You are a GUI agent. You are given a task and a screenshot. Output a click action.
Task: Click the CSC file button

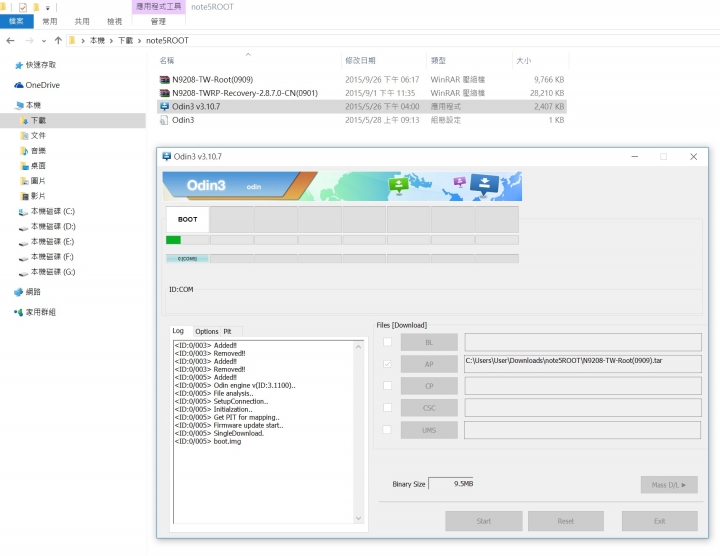tap(429, 408)
